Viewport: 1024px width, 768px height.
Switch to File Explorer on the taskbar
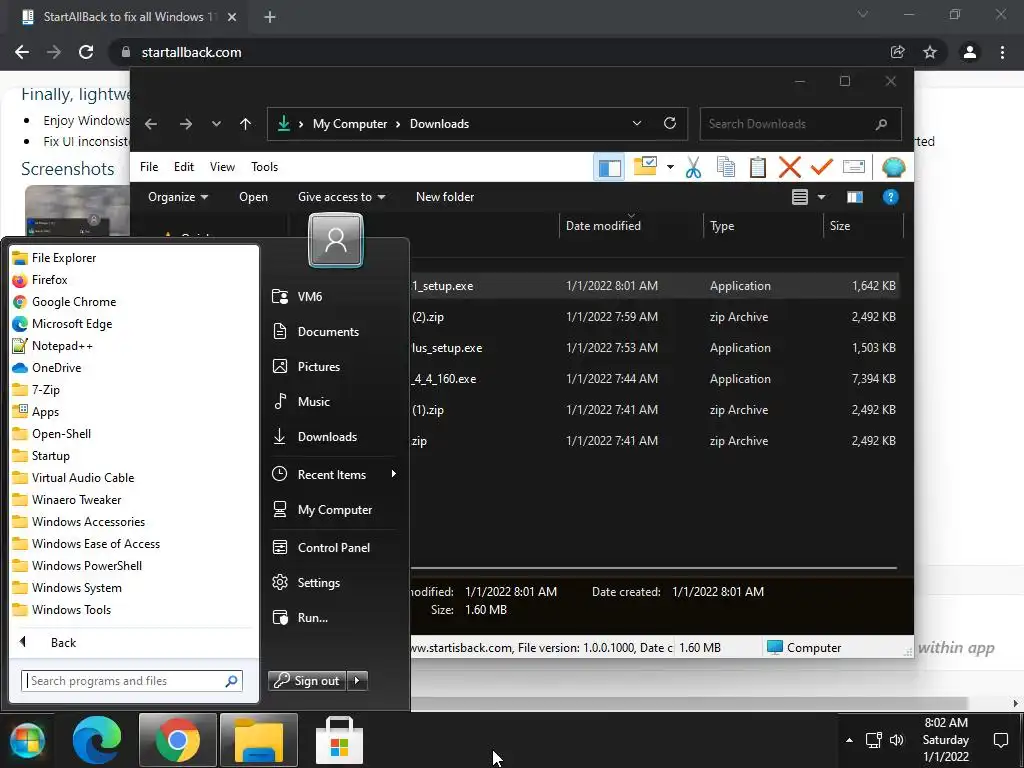point(259,741)
